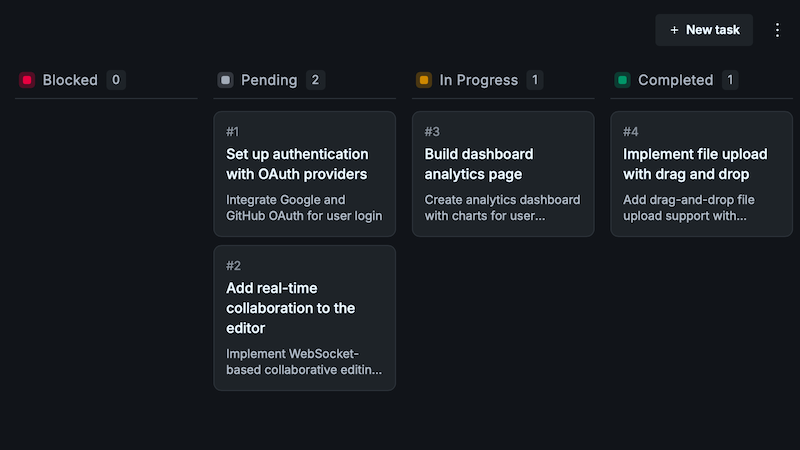
Task: Open the three-dot more options menu
Action: (x=778, y=30)
